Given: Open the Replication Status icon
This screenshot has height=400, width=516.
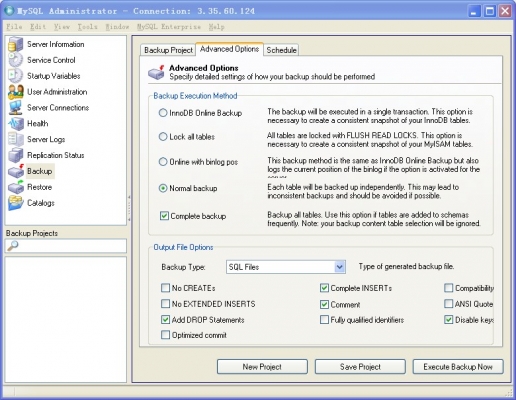Looking at the screenshot, I should (x=16, y=155).
